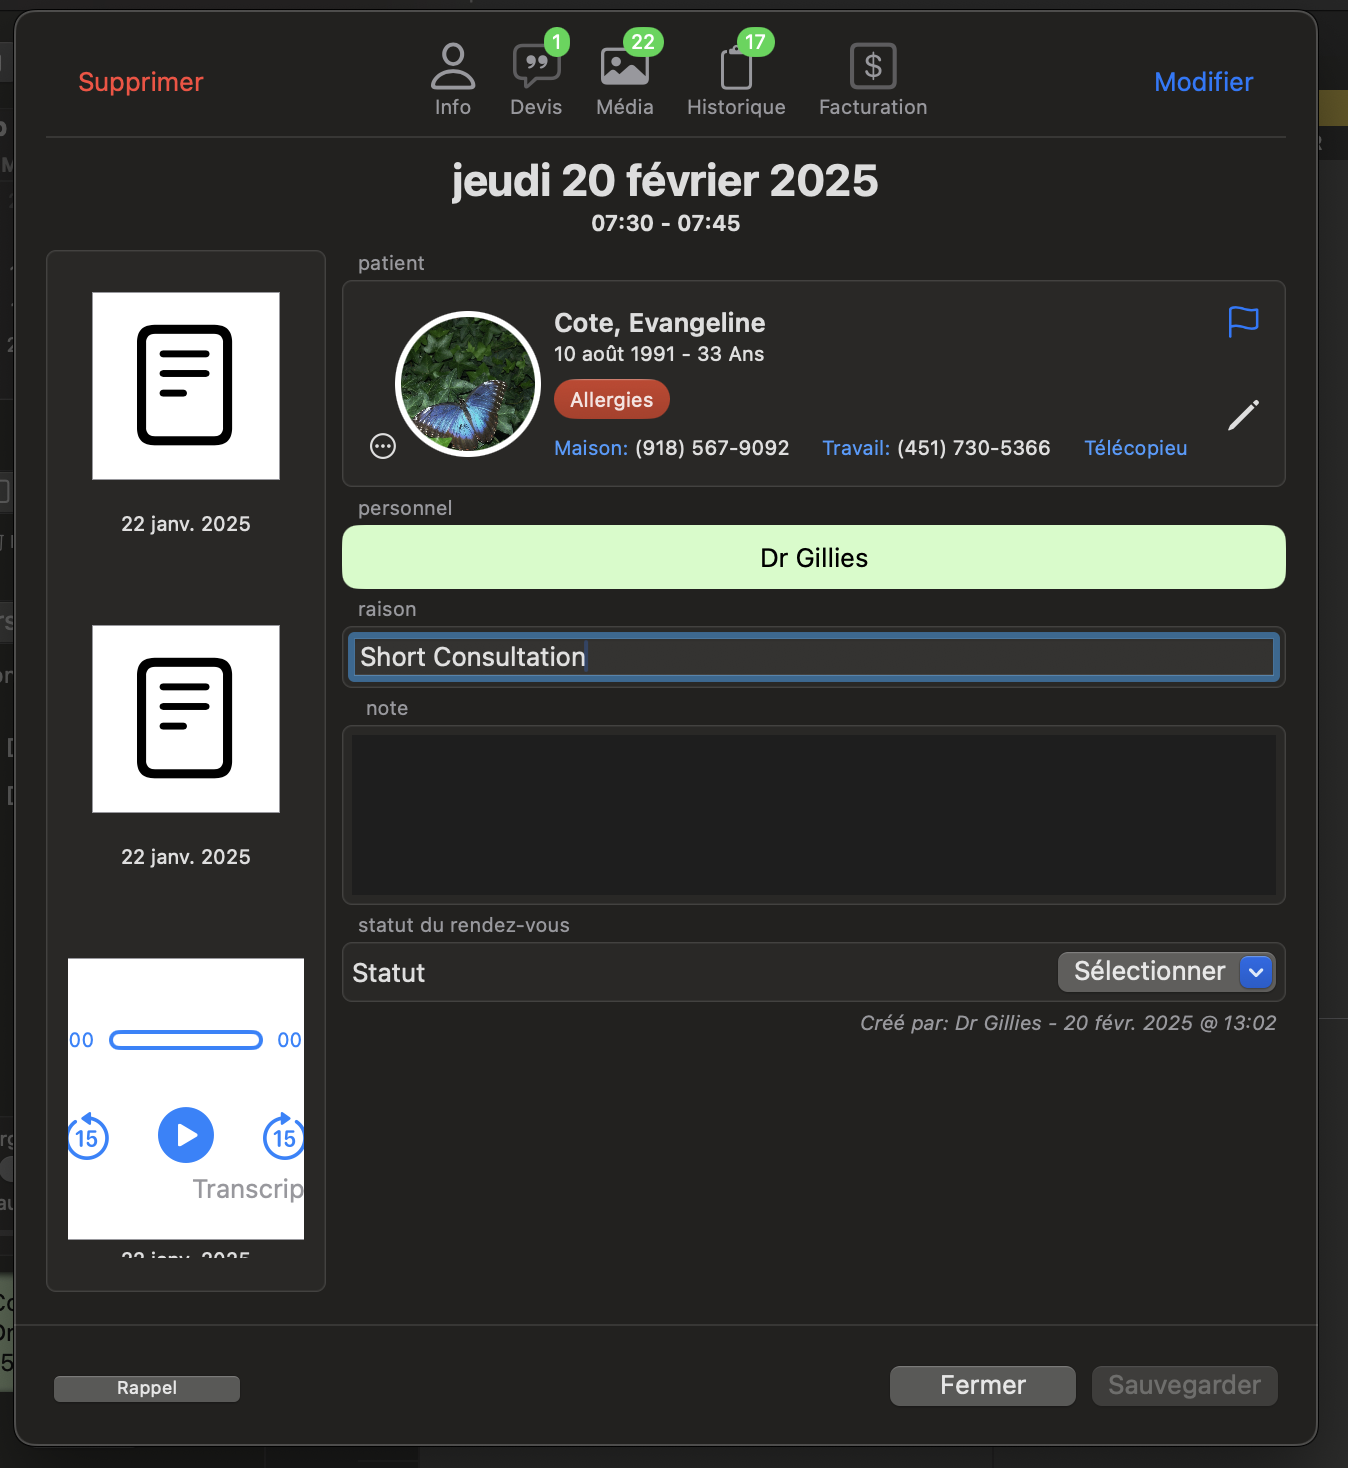Click the butterfly patient photo
Image resolution: width=1348 pixels, height=1468 pixels.
468,384
